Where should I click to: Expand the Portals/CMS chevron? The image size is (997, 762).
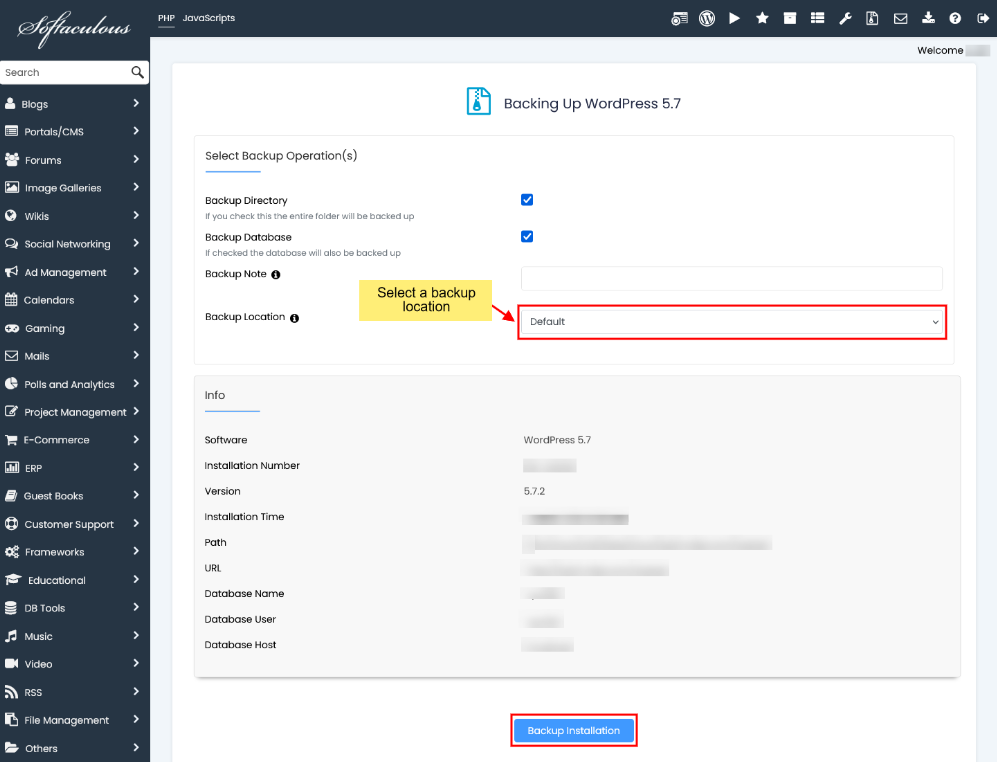coord(136,131)
